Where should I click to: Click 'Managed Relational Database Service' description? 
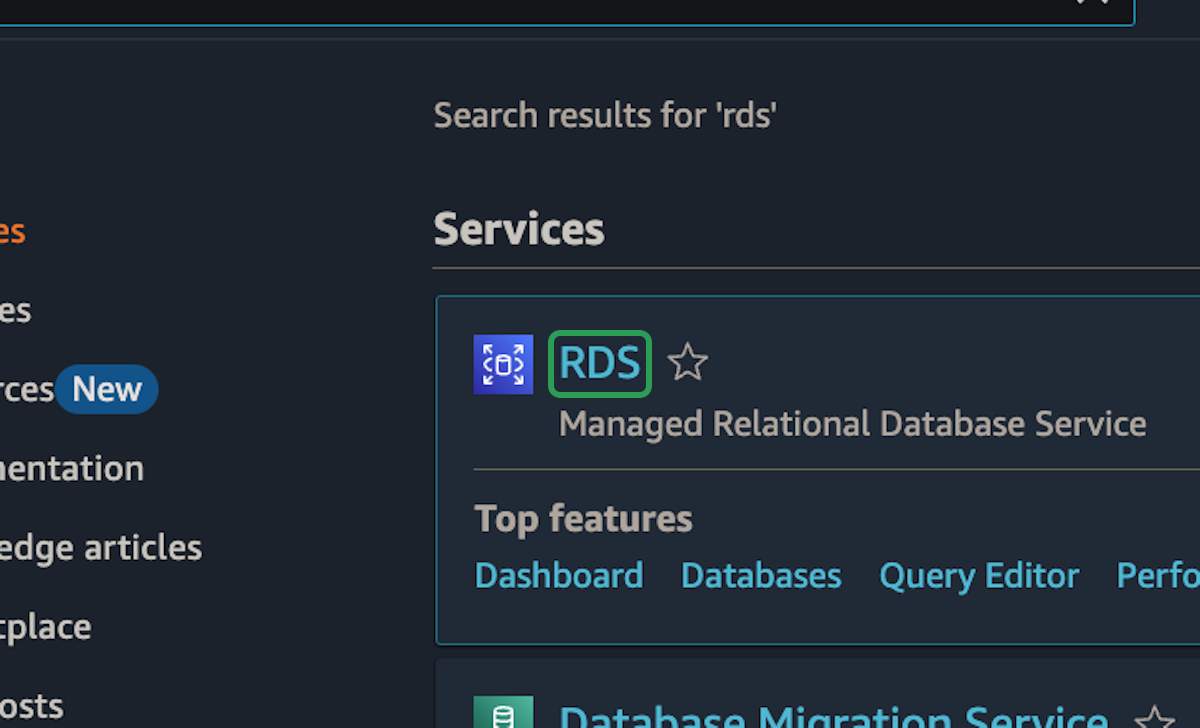(852, 424)
